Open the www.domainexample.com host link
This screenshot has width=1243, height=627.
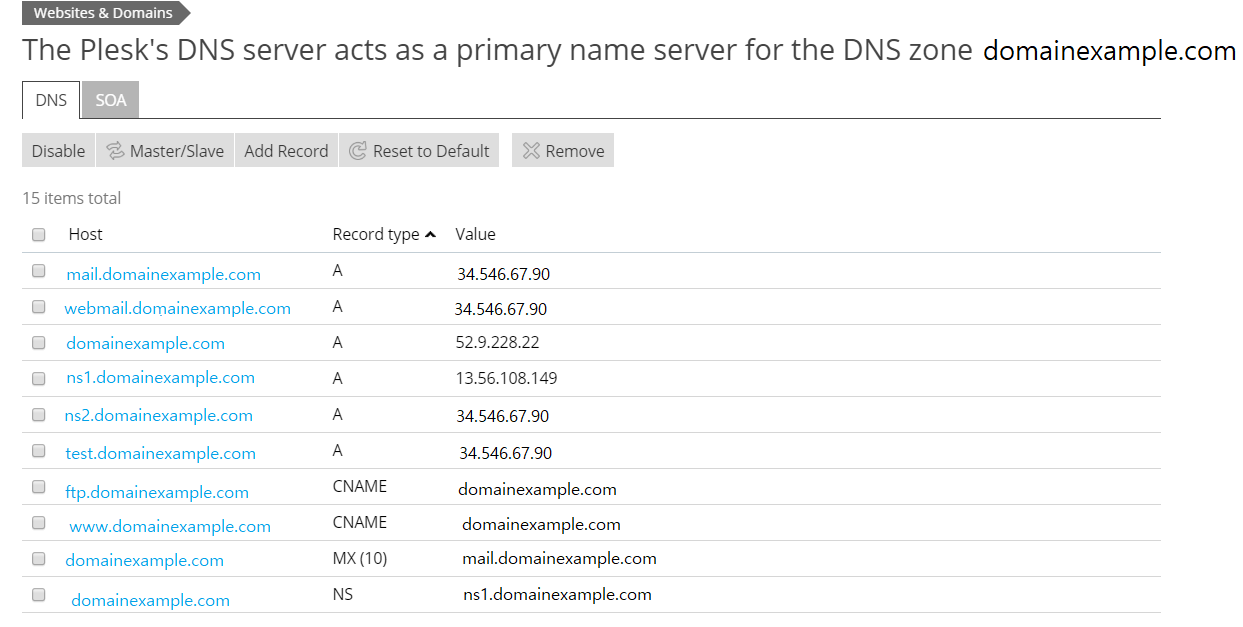[170, 526]
